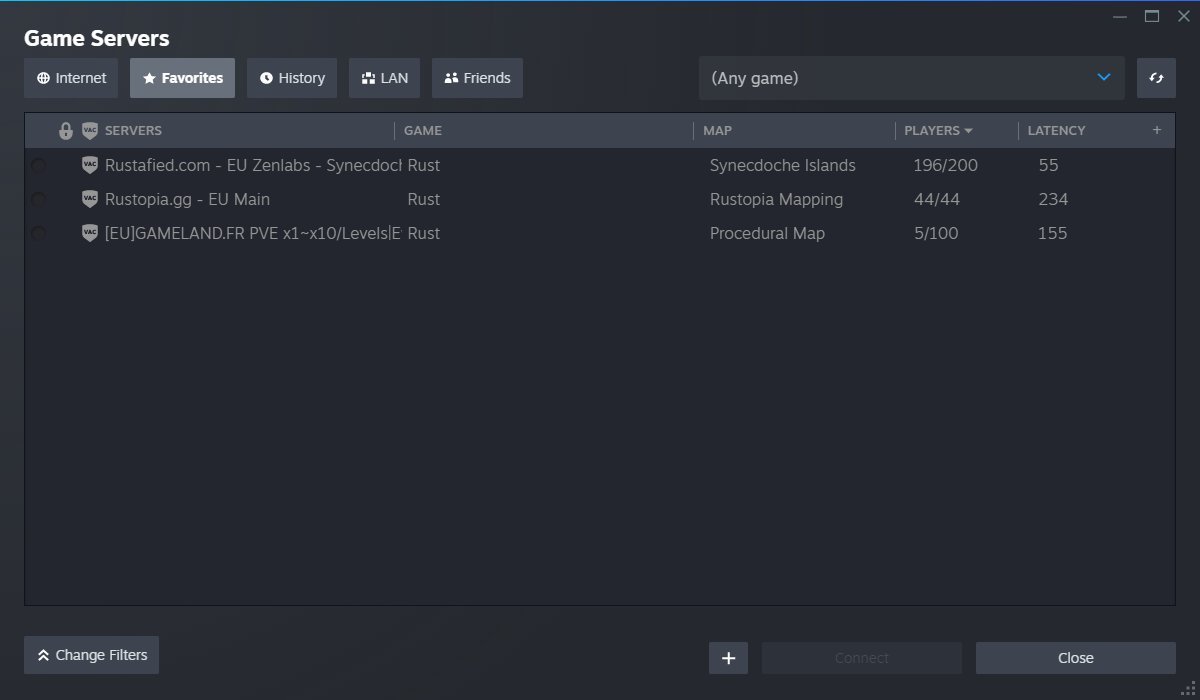1200x700 pixels.
Task: Click the Procedural Map cell
Action: (767, 233)
